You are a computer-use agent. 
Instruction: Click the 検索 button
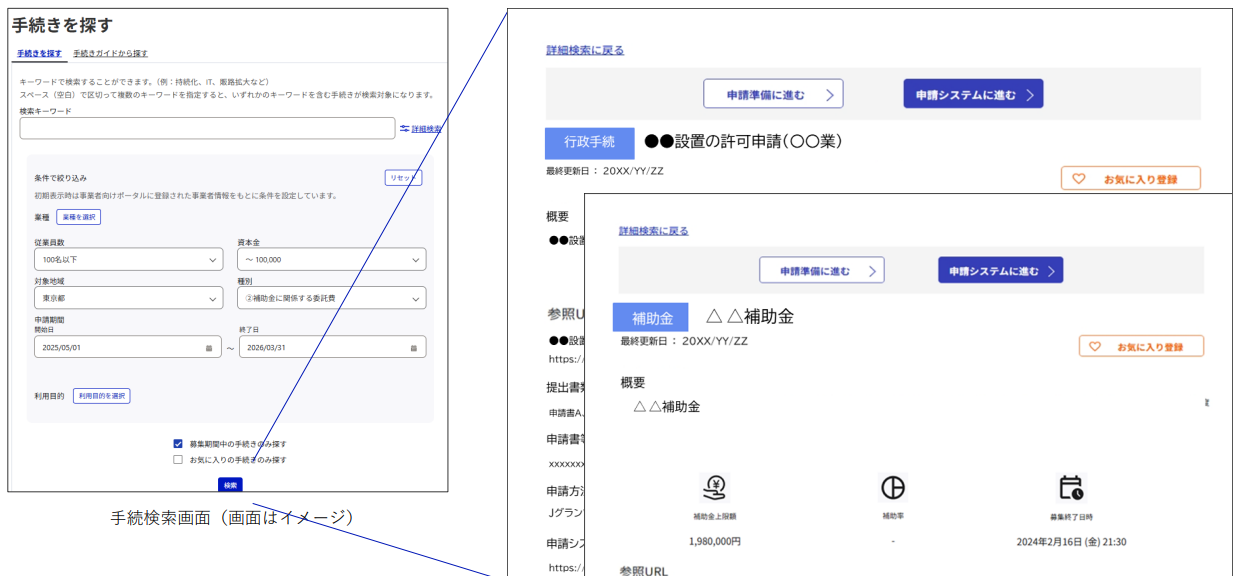point(231,484)
